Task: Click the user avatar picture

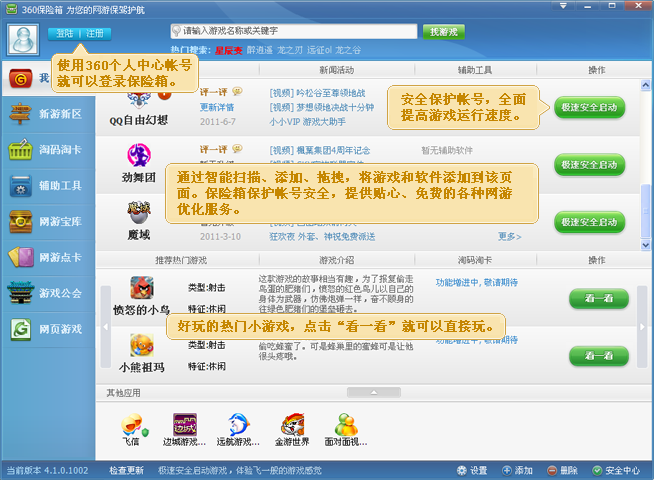Action: coord(23,40)
